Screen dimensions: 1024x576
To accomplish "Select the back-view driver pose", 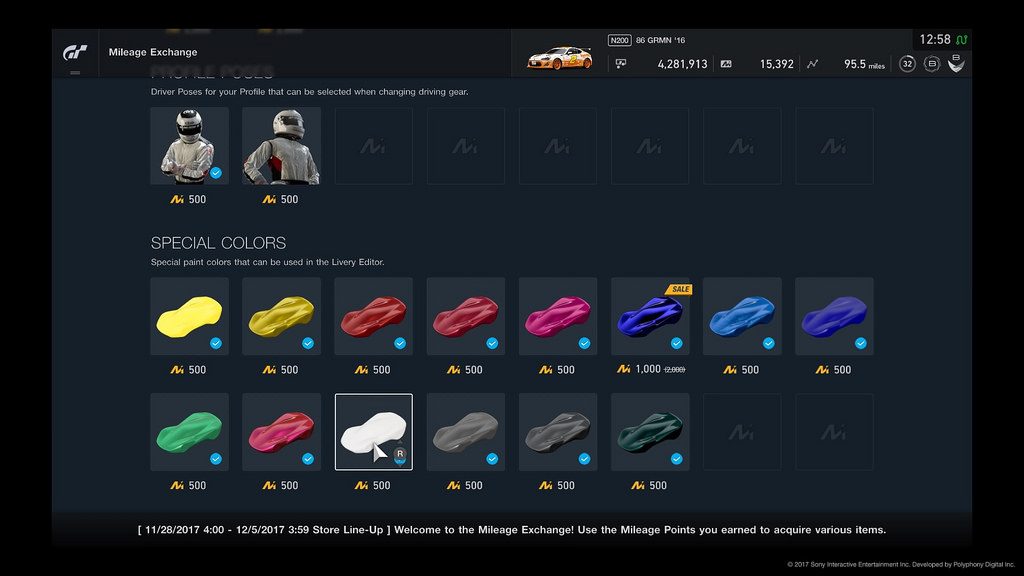I will 281,146.
